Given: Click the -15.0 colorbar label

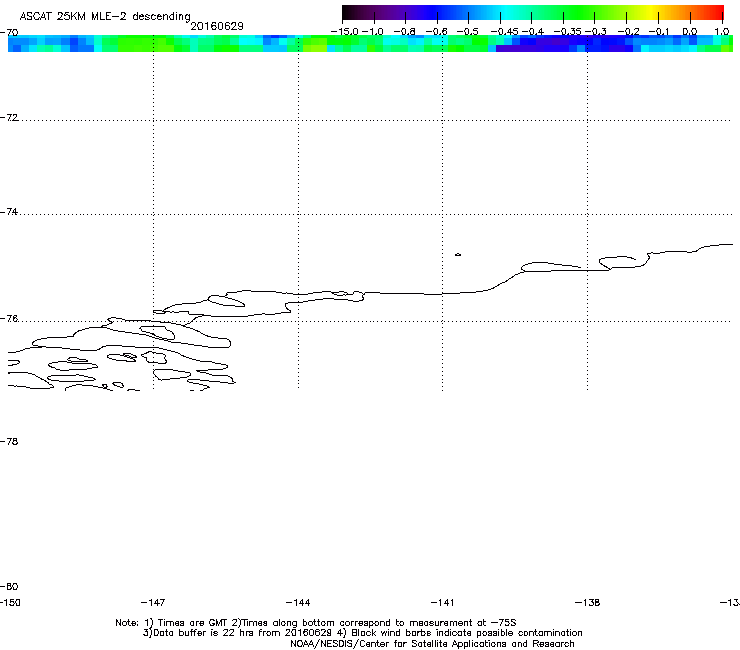Looking at the screenshot, I should (x=345, y=32).
